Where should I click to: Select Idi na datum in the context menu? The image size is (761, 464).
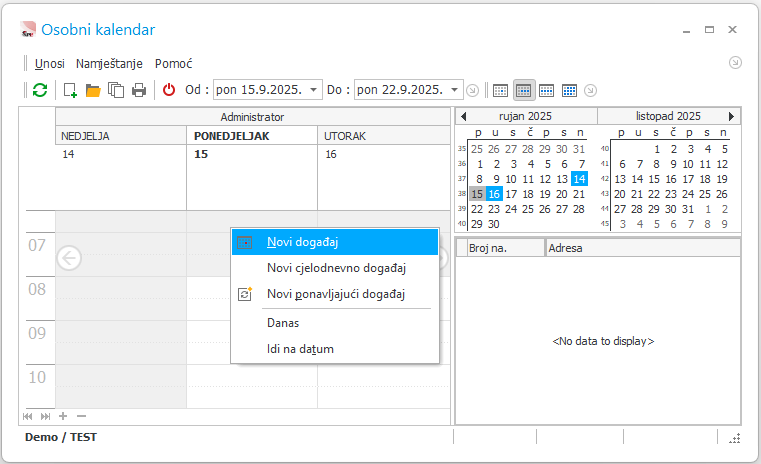click(x=335, y=349)
